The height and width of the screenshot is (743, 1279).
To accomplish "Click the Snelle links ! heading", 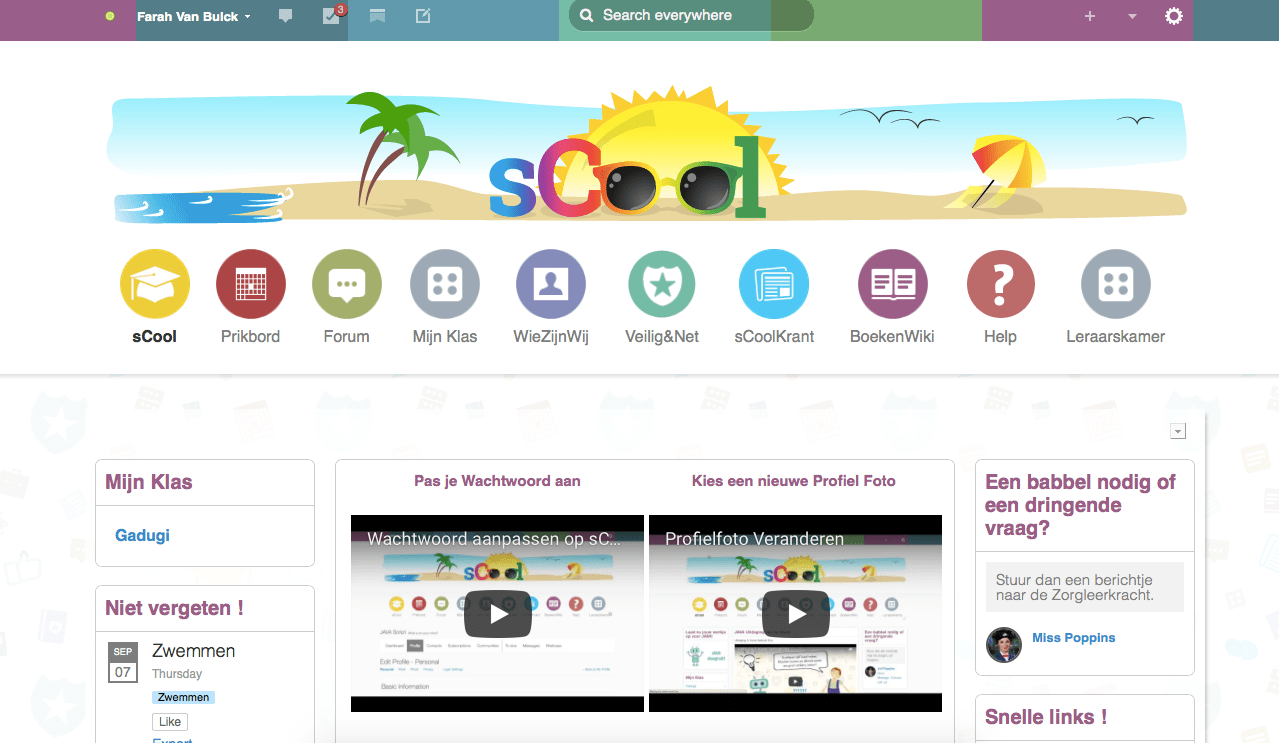I will (x=1046, y=717).
